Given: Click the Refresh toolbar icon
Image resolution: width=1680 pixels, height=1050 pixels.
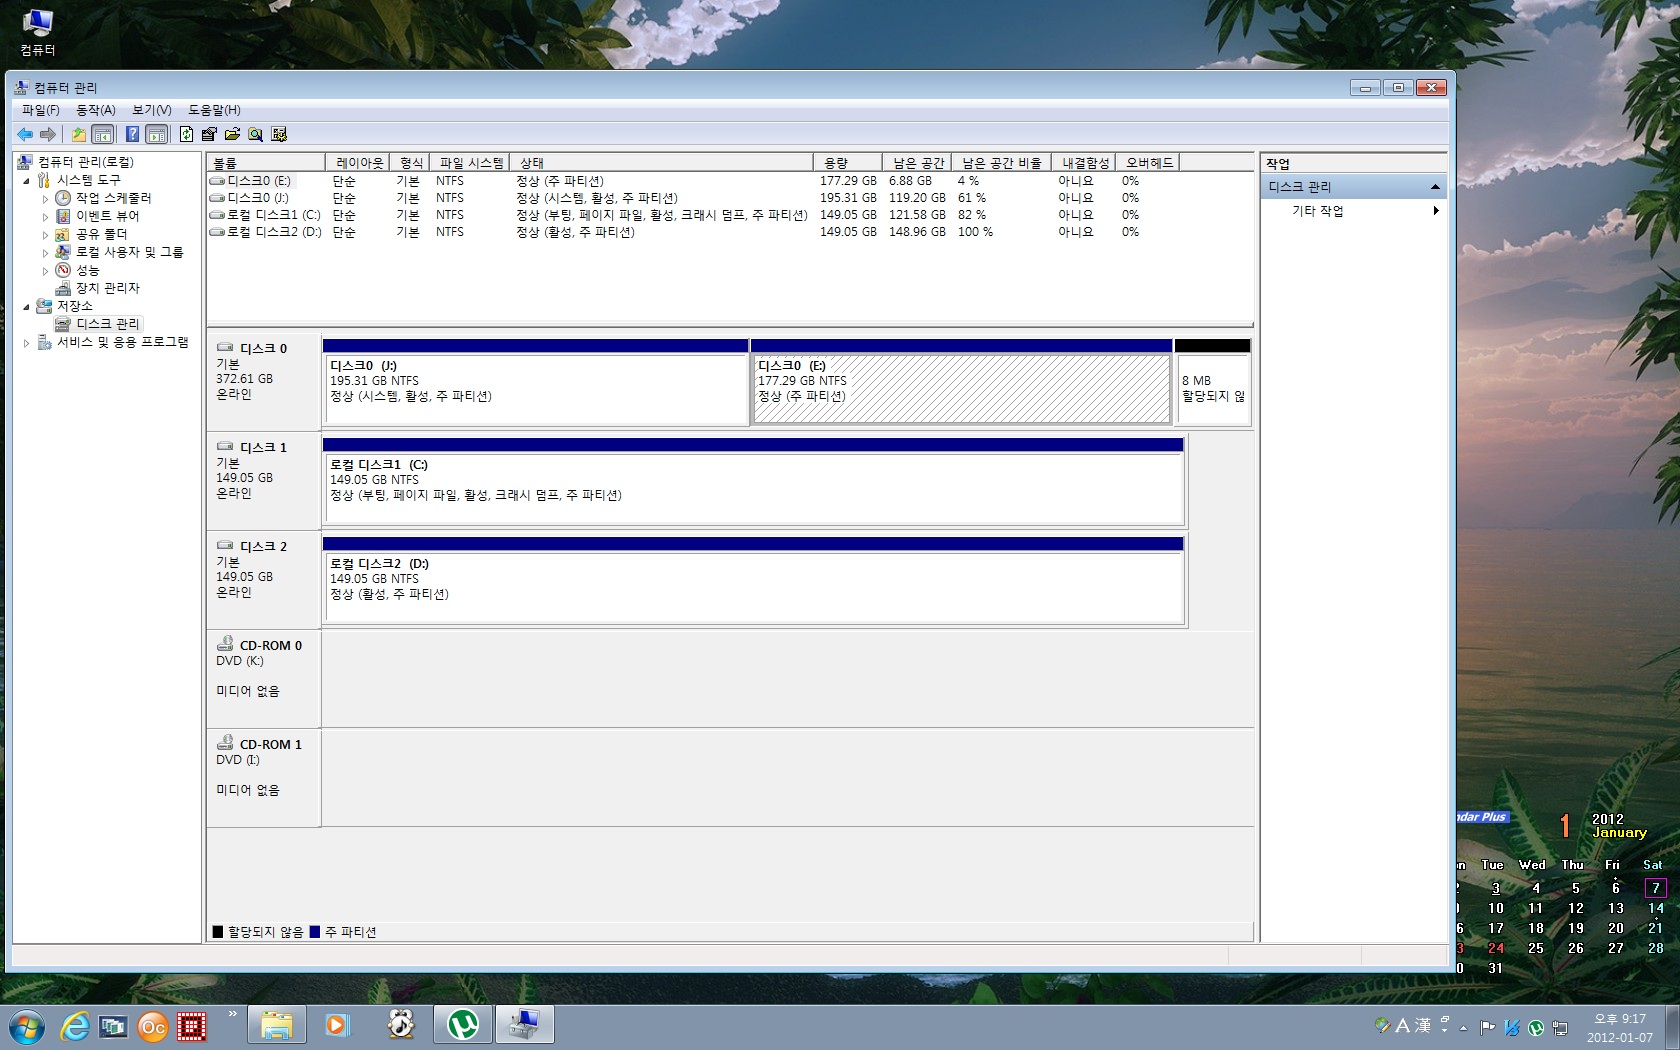Looking at the screenshot, I should [186, 134].
